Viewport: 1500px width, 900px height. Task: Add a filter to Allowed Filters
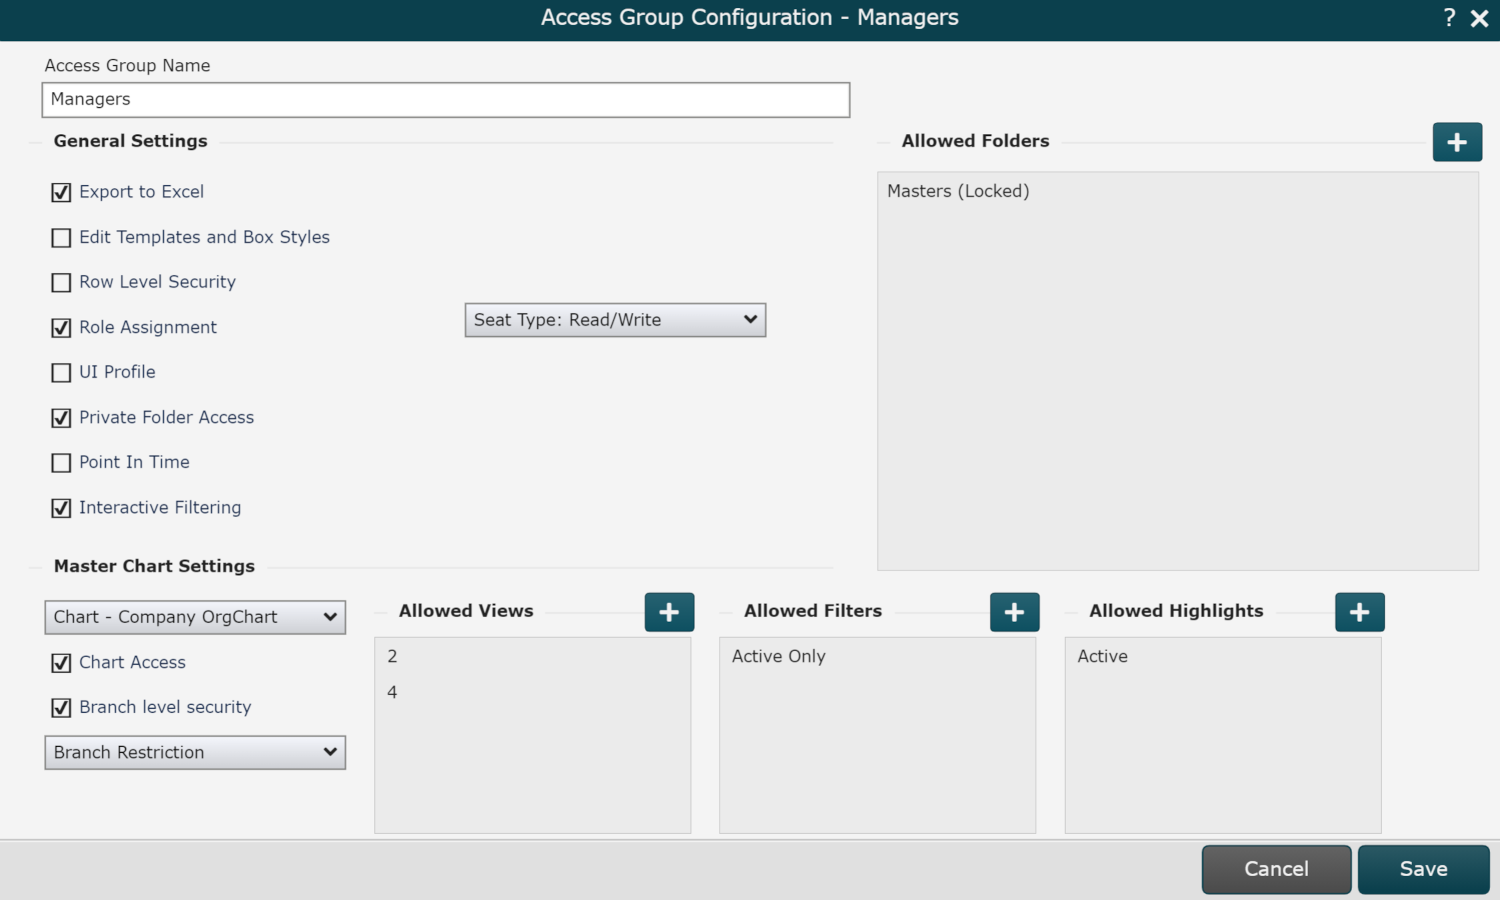tap(1014, 612)
